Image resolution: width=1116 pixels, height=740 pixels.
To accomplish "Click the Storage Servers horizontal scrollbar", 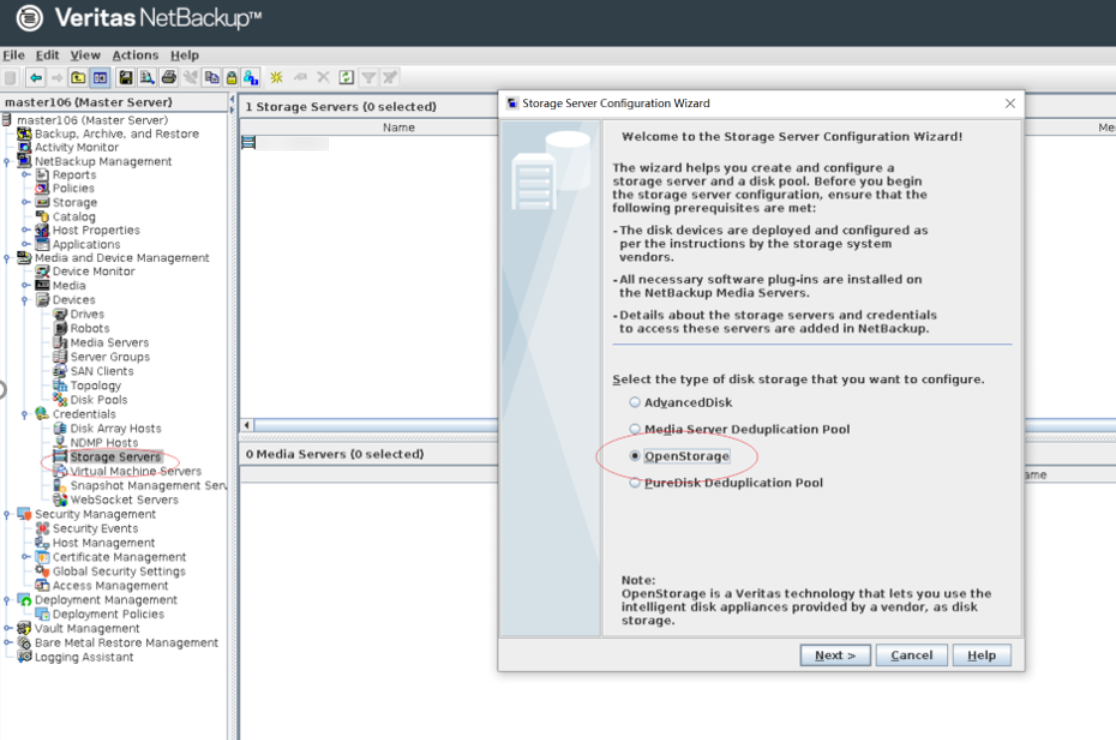I will click(370, 425).
